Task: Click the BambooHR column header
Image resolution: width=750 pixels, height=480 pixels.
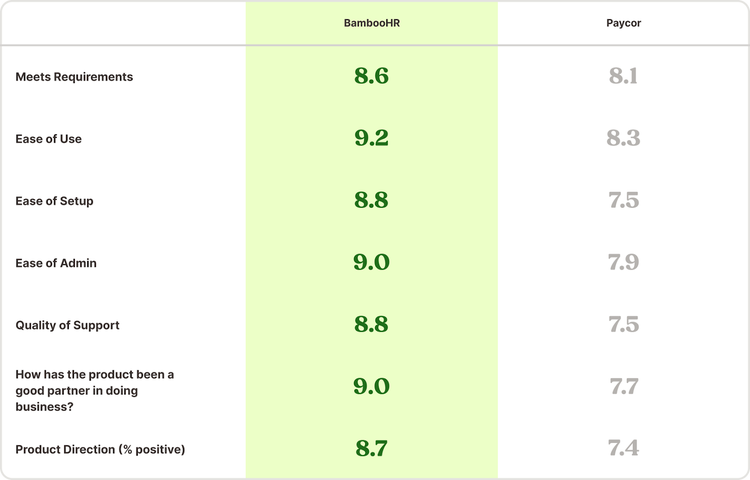Action: pos(372,23)
